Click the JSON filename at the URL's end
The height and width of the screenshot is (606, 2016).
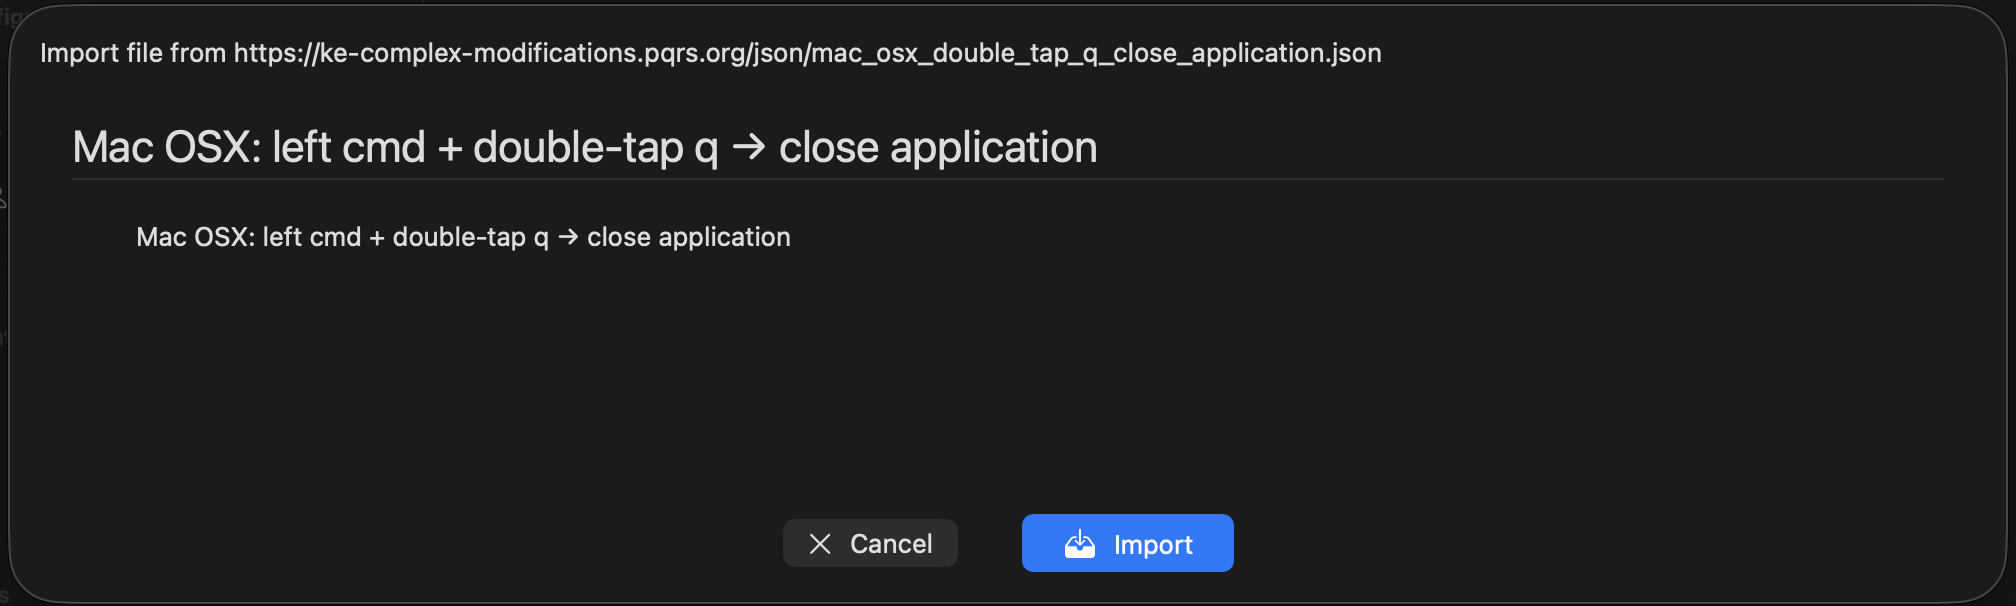1096,53
